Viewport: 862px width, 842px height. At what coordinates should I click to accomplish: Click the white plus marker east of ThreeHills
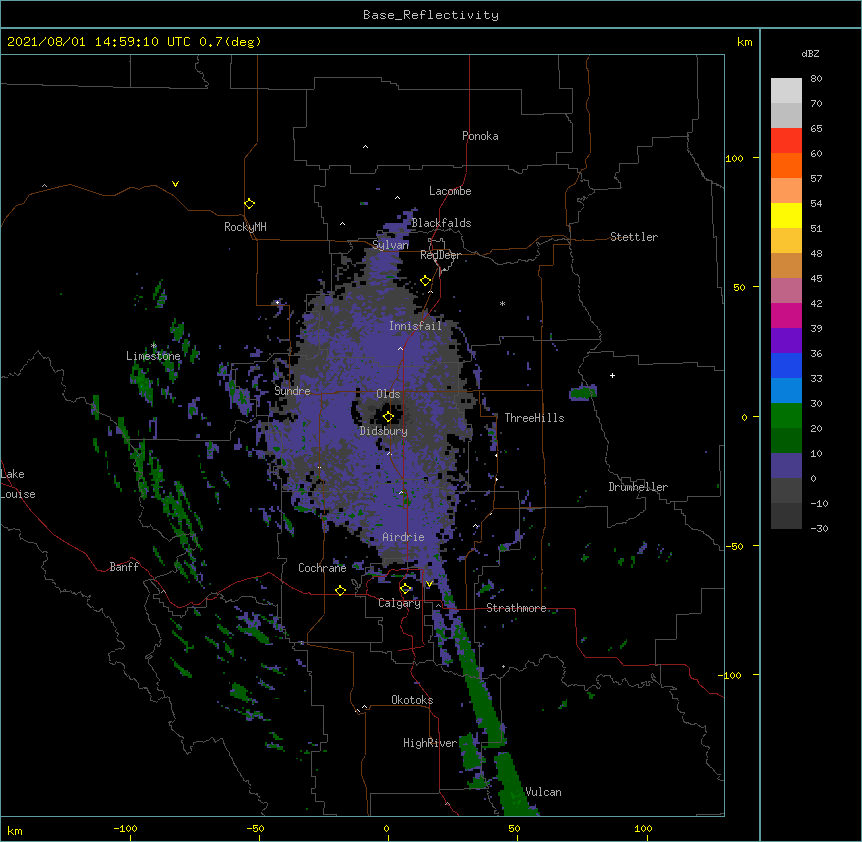(612, 375)
